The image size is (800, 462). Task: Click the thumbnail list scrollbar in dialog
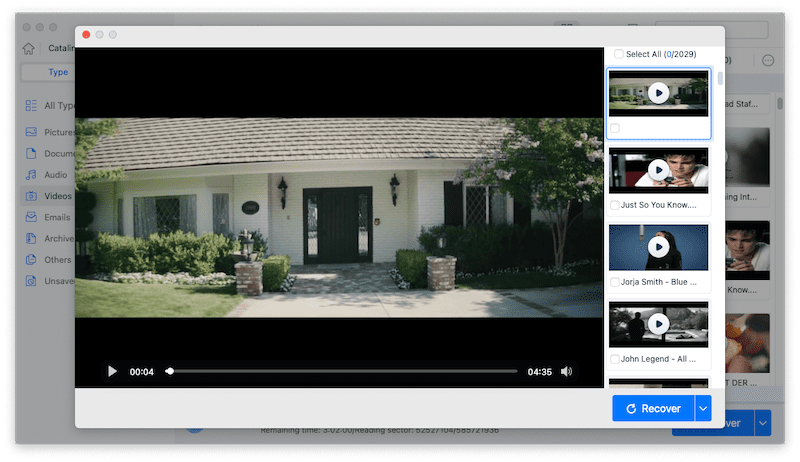click(x=720, y=78)
